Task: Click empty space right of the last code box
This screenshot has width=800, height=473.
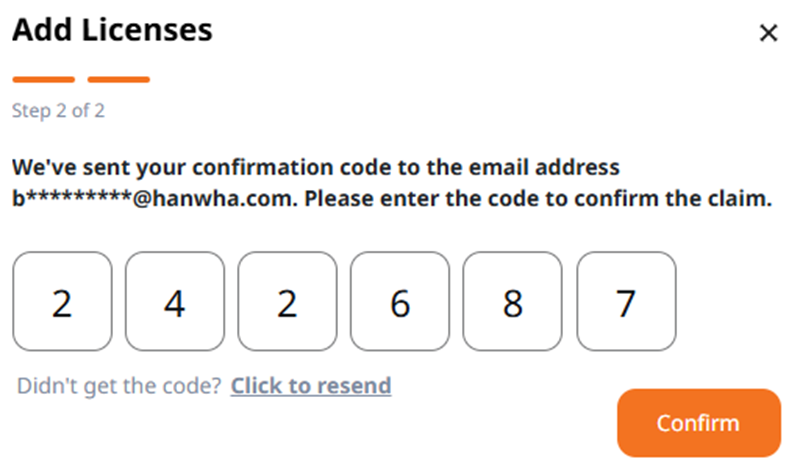Action: [x=735, y=301]
